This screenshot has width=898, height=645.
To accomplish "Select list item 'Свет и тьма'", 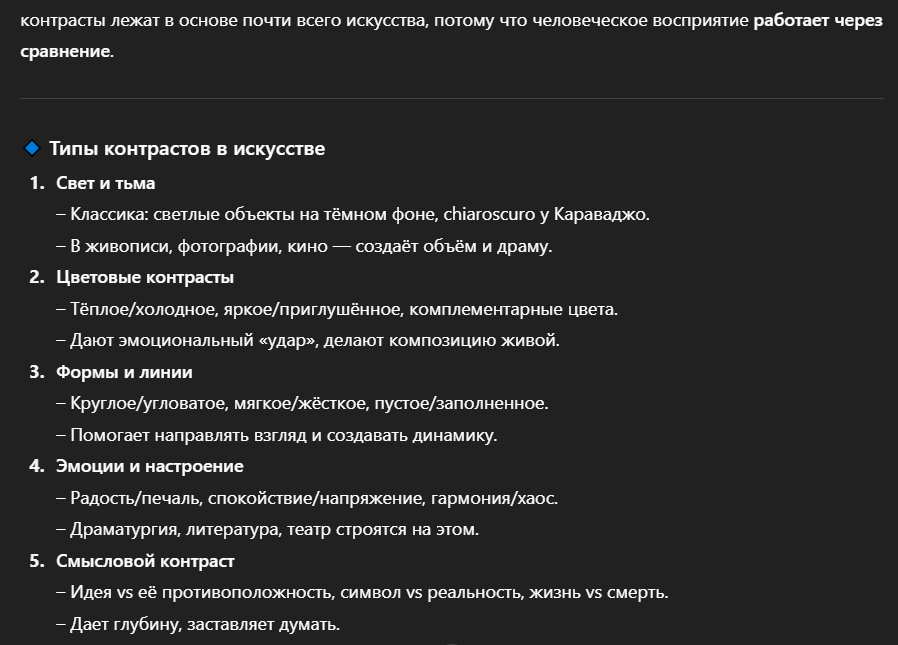I will (105, 183).
